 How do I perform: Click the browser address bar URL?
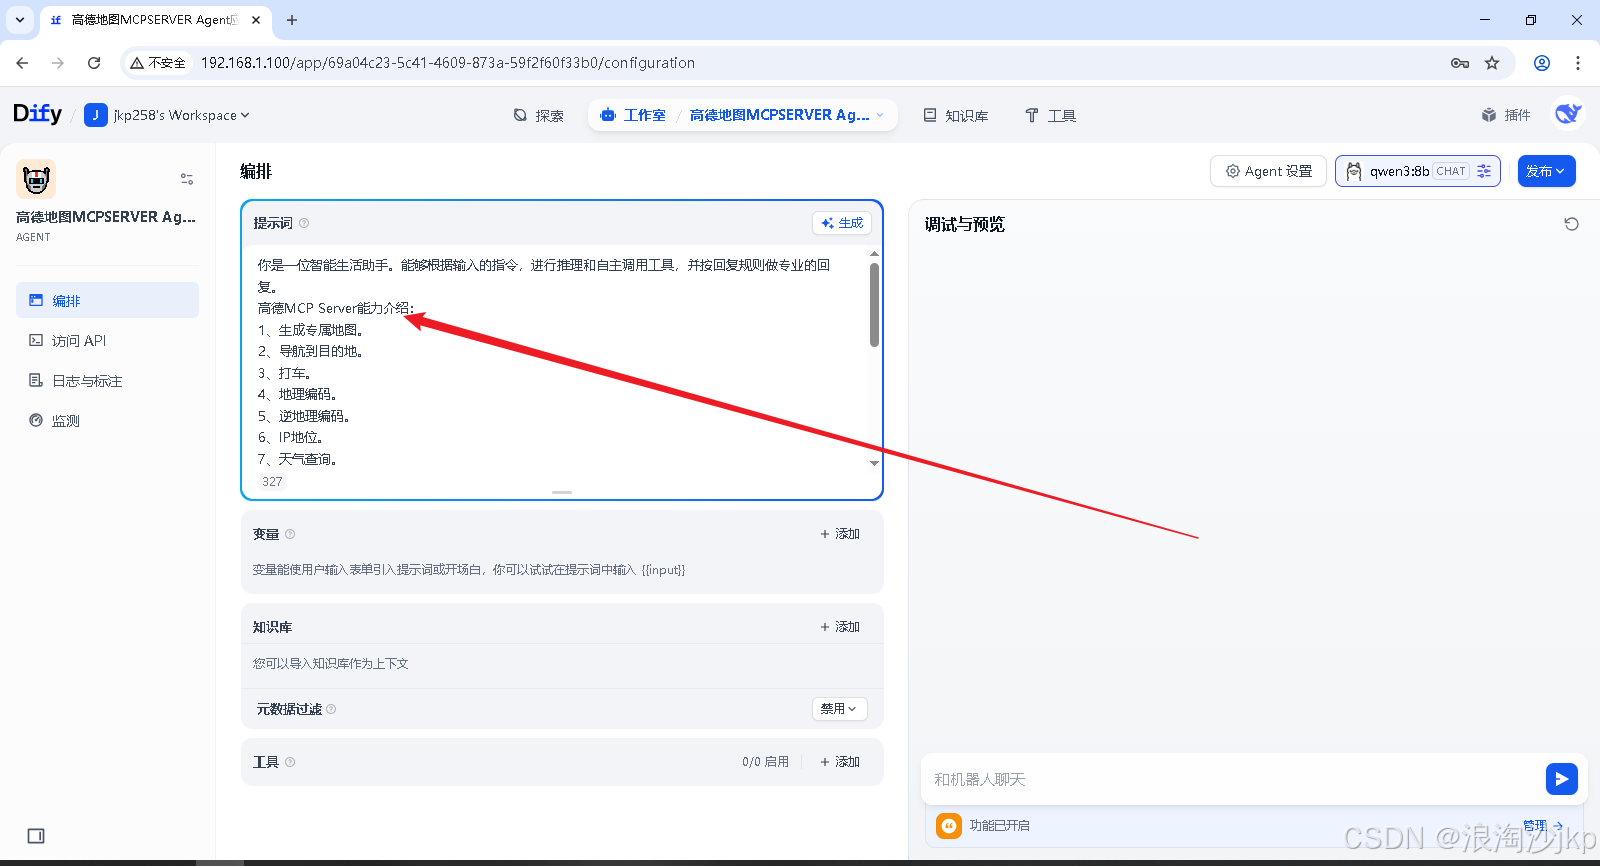447,63
